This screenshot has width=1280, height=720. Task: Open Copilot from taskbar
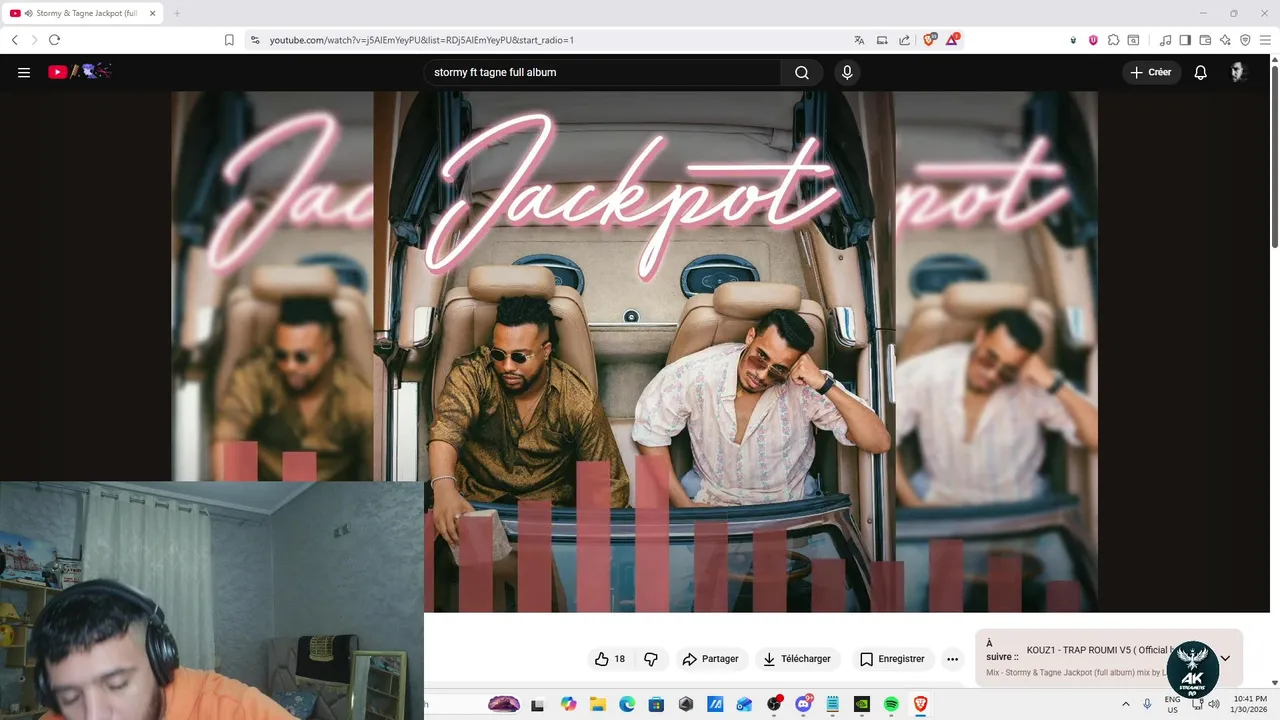coord(569,704)
